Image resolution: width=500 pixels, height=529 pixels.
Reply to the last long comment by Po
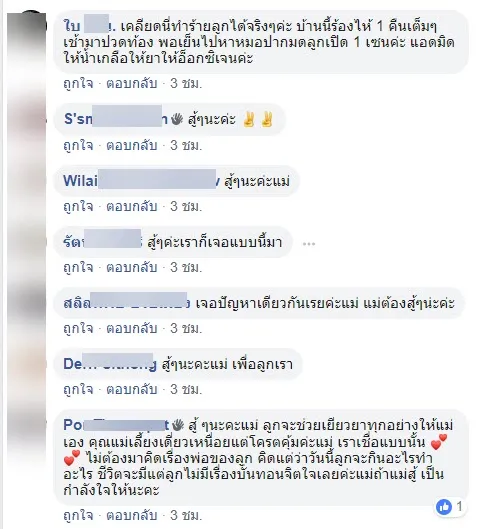132,515
